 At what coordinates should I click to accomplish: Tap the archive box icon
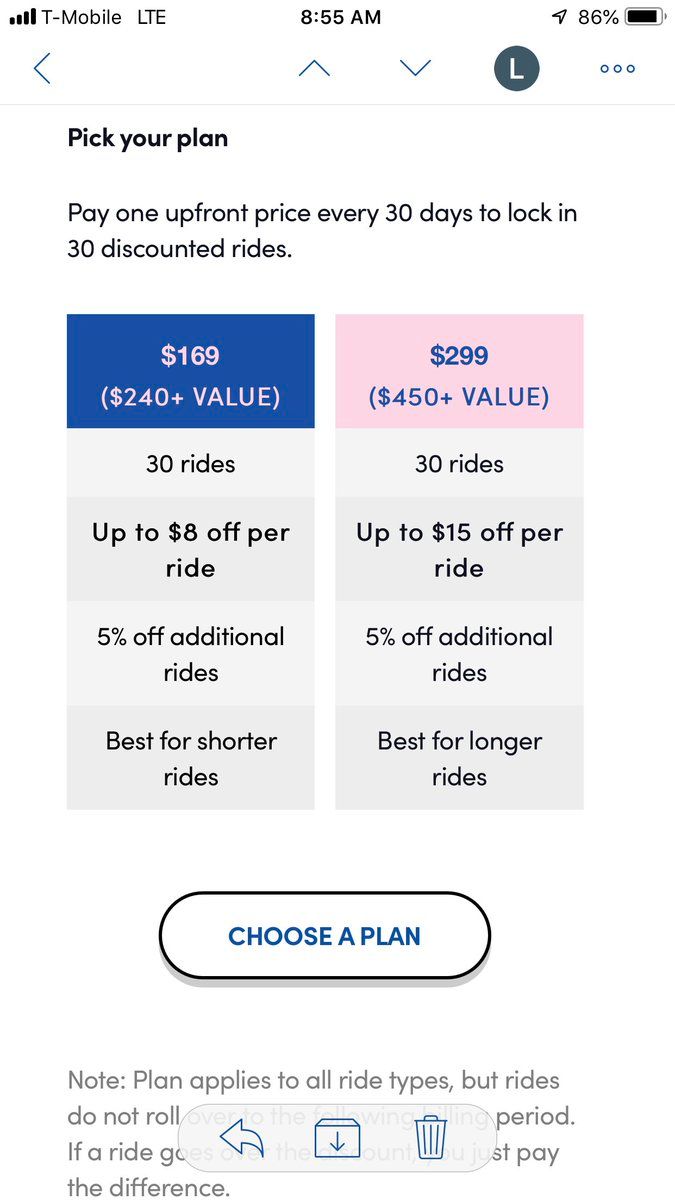(337, 1139)
